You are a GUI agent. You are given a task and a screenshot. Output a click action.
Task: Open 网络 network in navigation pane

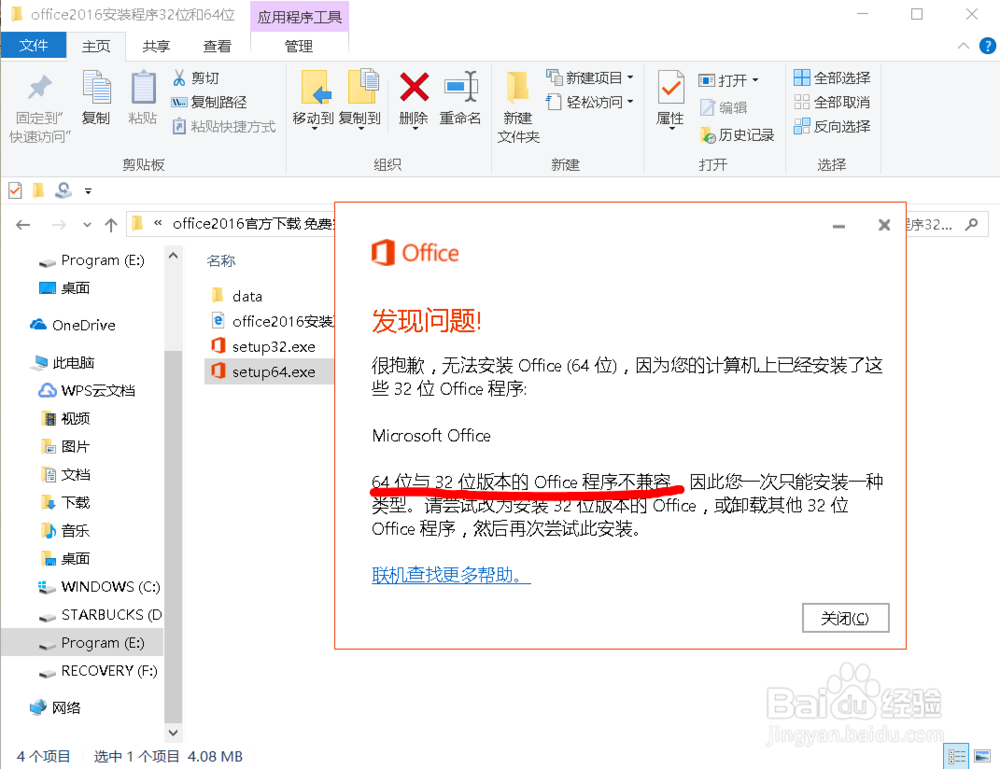click(x=56, y=708)
